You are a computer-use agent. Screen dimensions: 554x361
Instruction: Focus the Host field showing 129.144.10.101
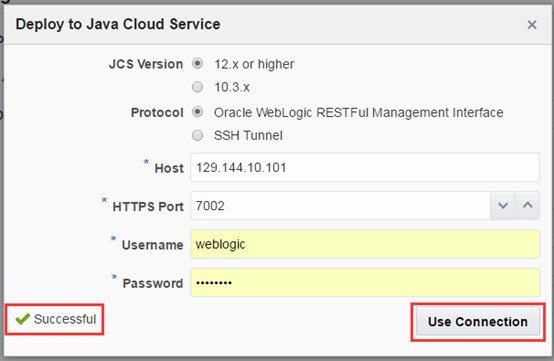[365, 167]
